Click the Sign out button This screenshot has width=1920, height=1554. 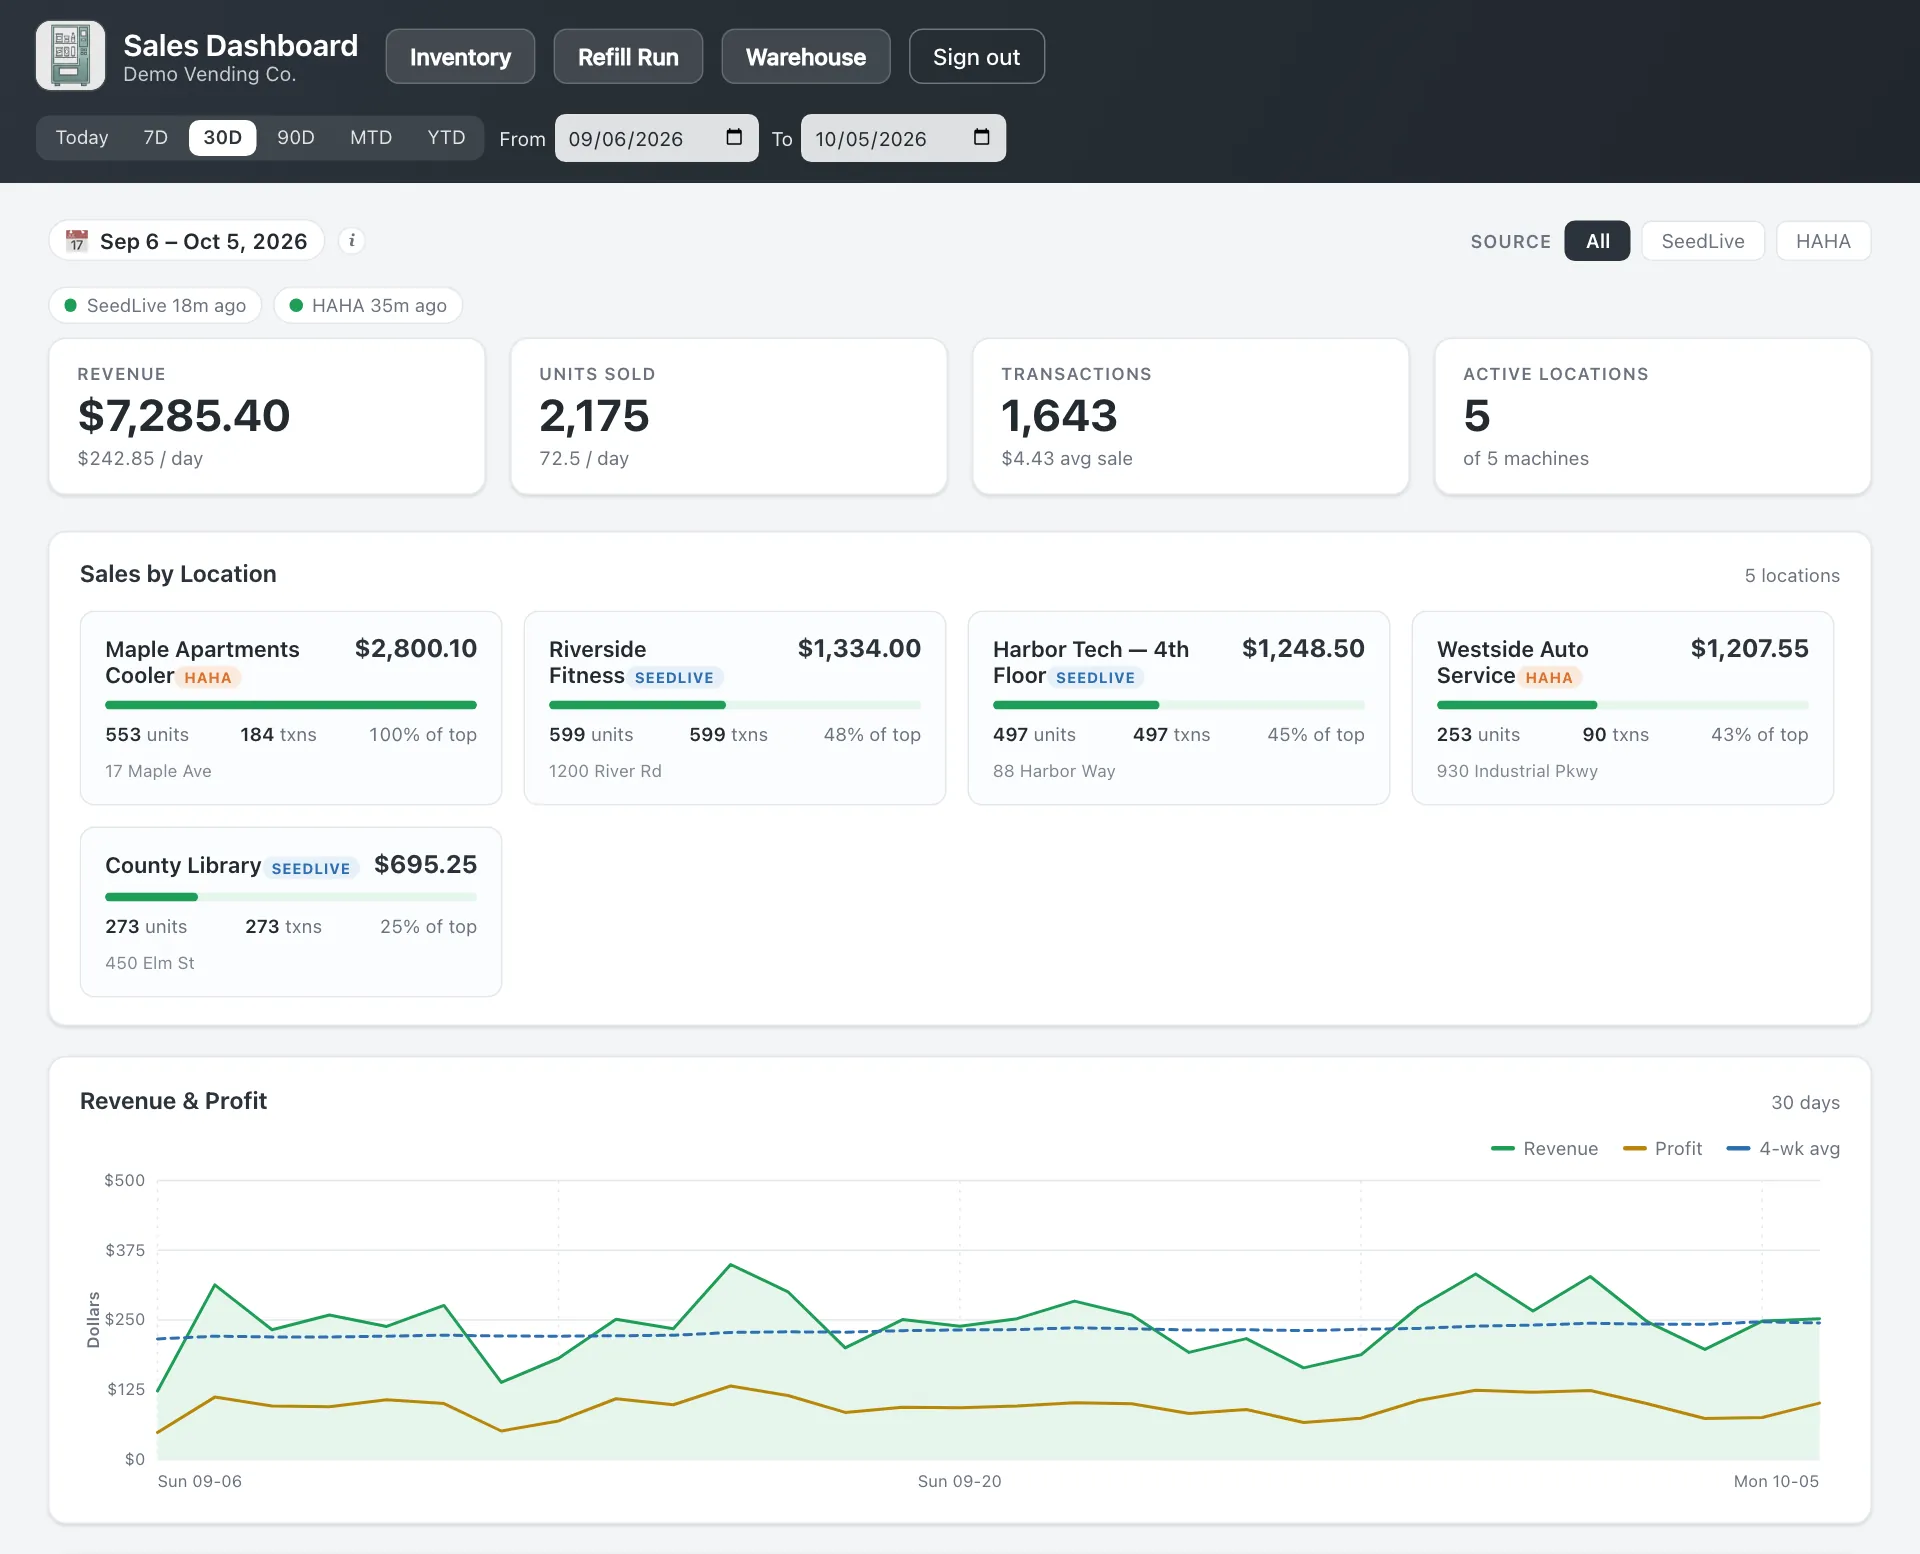point(977,57)
